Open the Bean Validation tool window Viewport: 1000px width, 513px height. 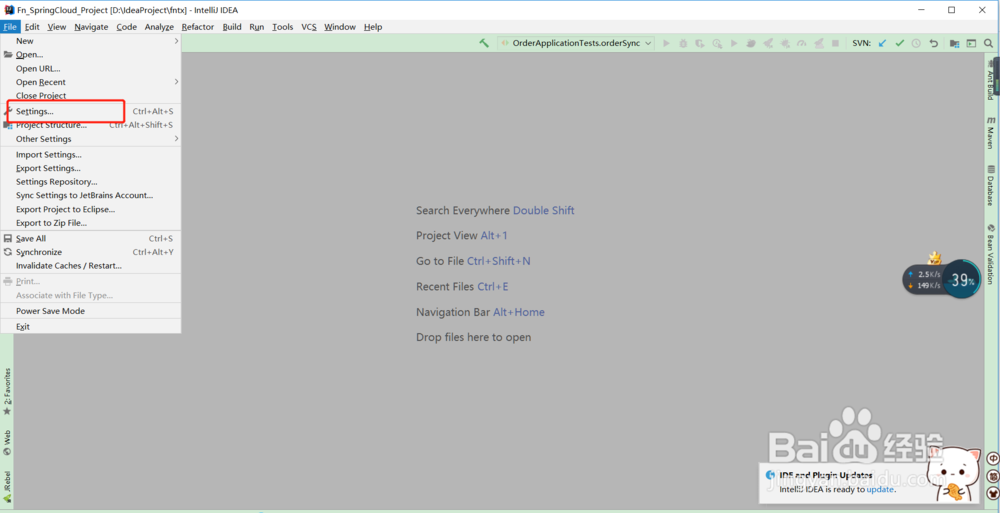click(990, 254)
